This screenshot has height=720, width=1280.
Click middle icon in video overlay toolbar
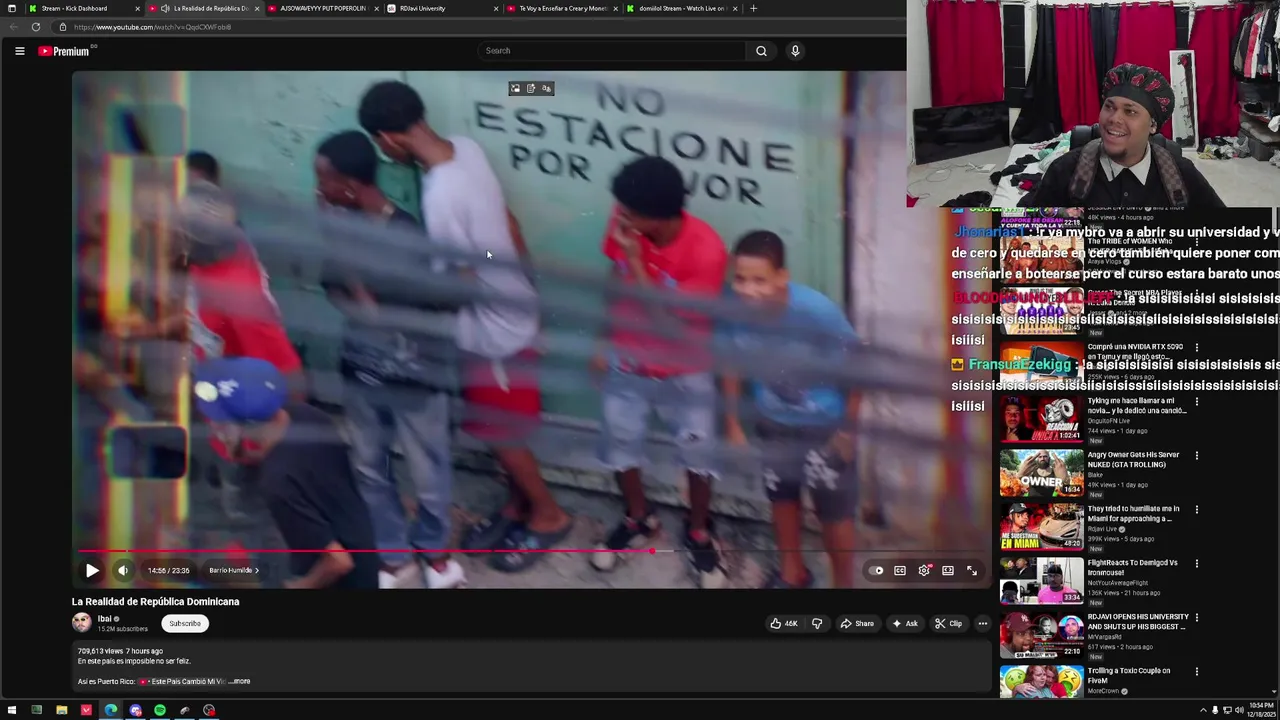coord(531,88)
